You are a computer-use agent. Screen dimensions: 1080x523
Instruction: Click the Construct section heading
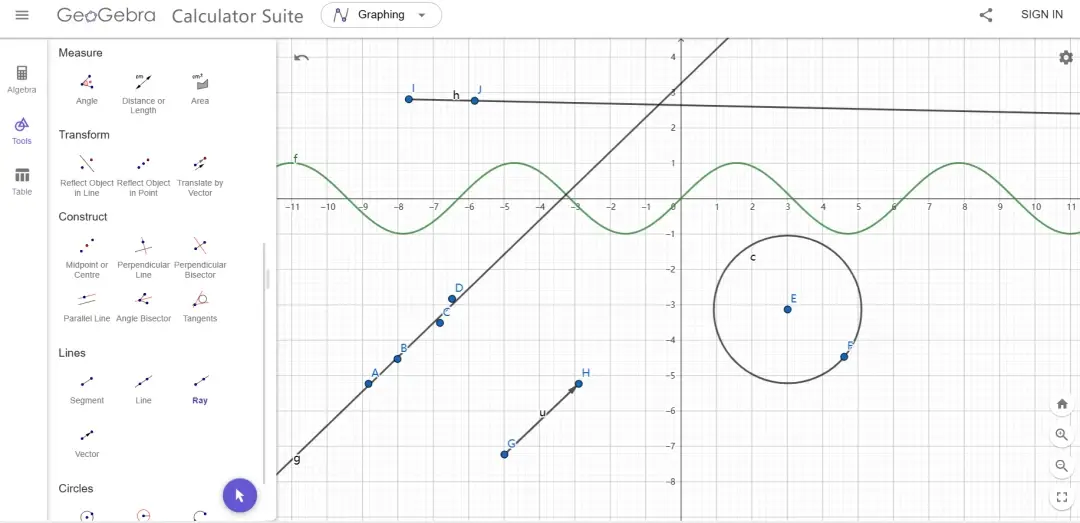pos(83,216)
